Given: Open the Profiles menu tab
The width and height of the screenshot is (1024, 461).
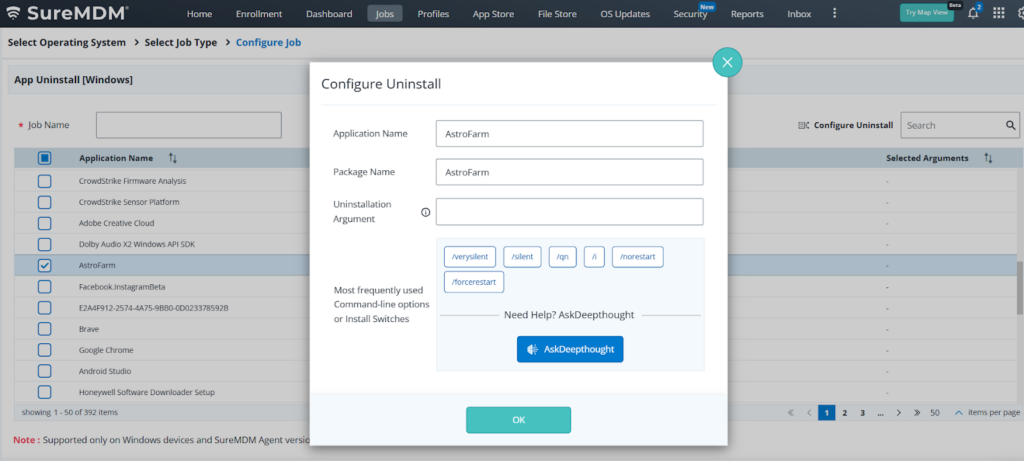Looking at the screenshot, I should (x=433, y=14).
